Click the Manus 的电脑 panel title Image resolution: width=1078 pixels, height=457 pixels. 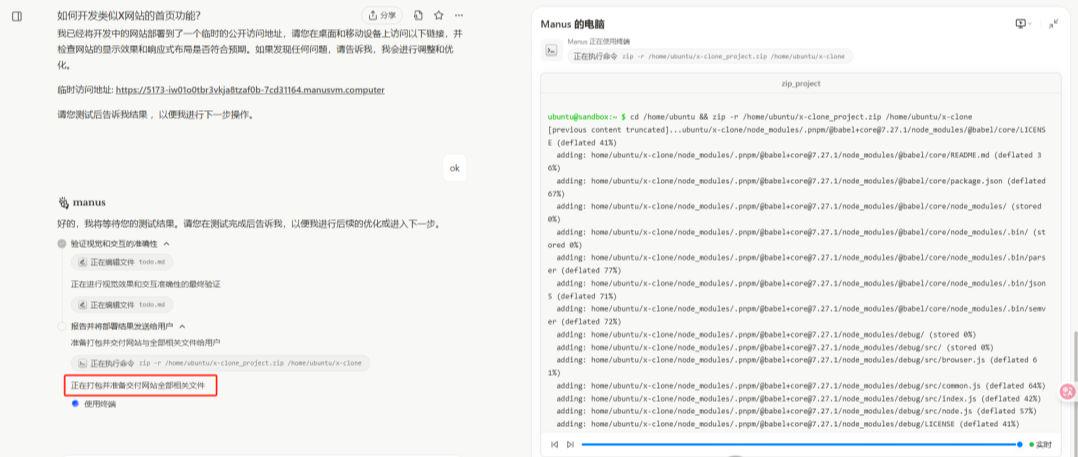572,24
